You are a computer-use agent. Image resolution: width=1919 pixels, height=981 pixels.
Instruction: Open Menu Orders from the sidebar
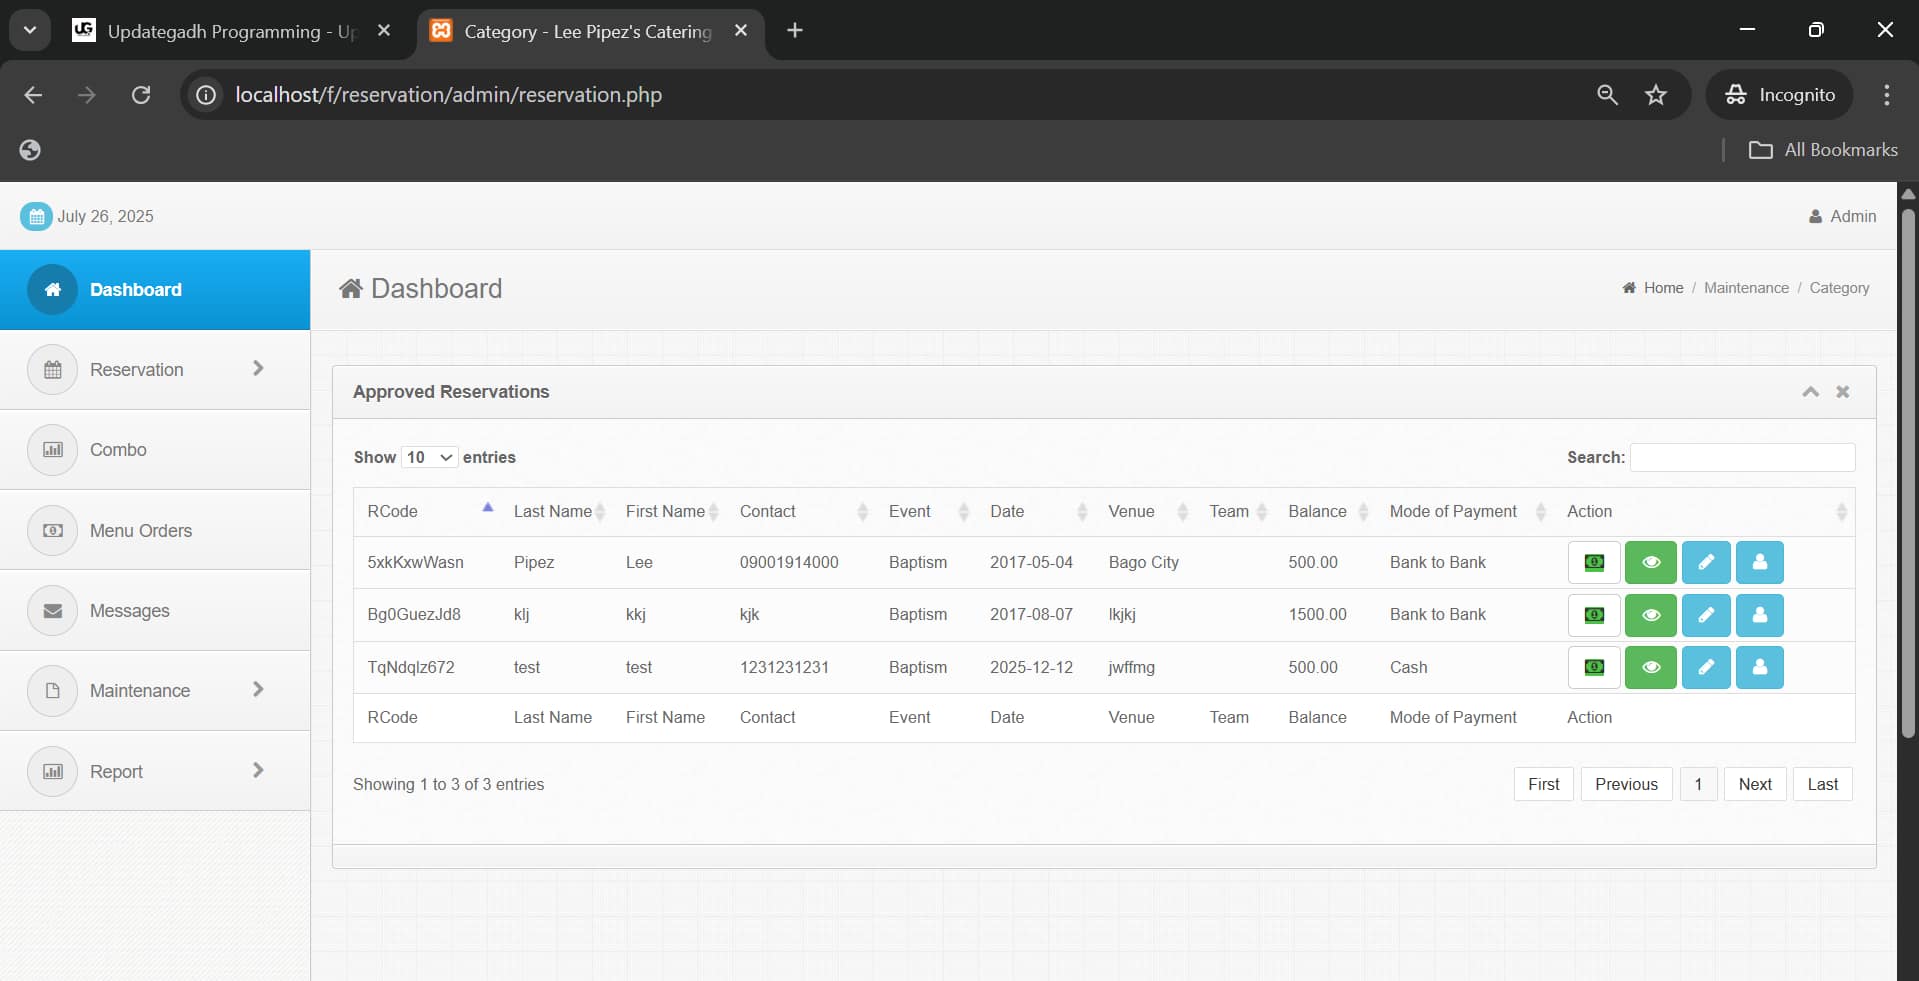(141, 531)
